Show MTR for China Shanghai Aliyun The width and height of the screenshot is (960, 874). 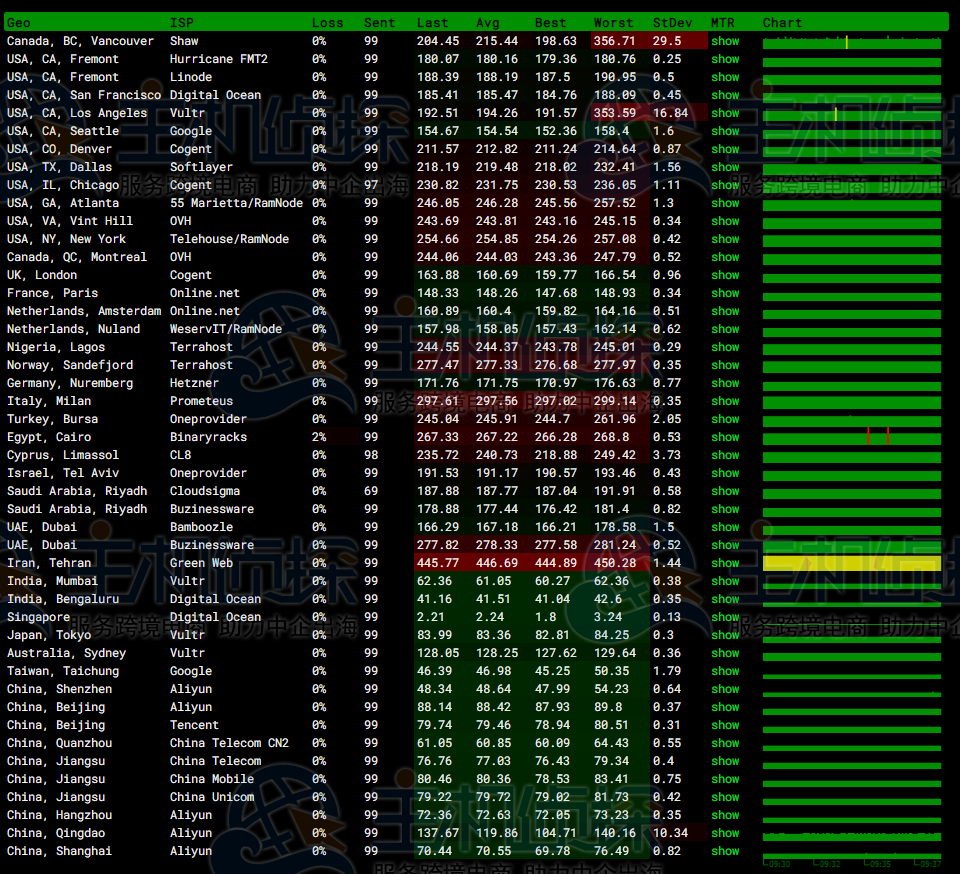(725, 851)
